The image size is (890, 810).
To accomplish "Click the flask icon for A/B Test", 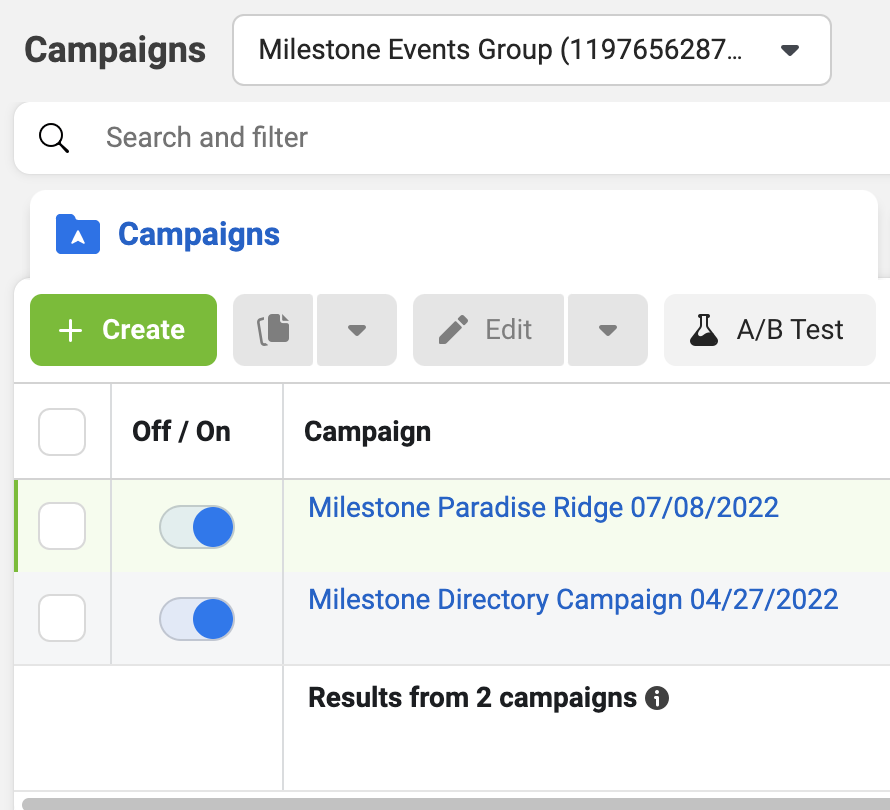I will (704, 330).
